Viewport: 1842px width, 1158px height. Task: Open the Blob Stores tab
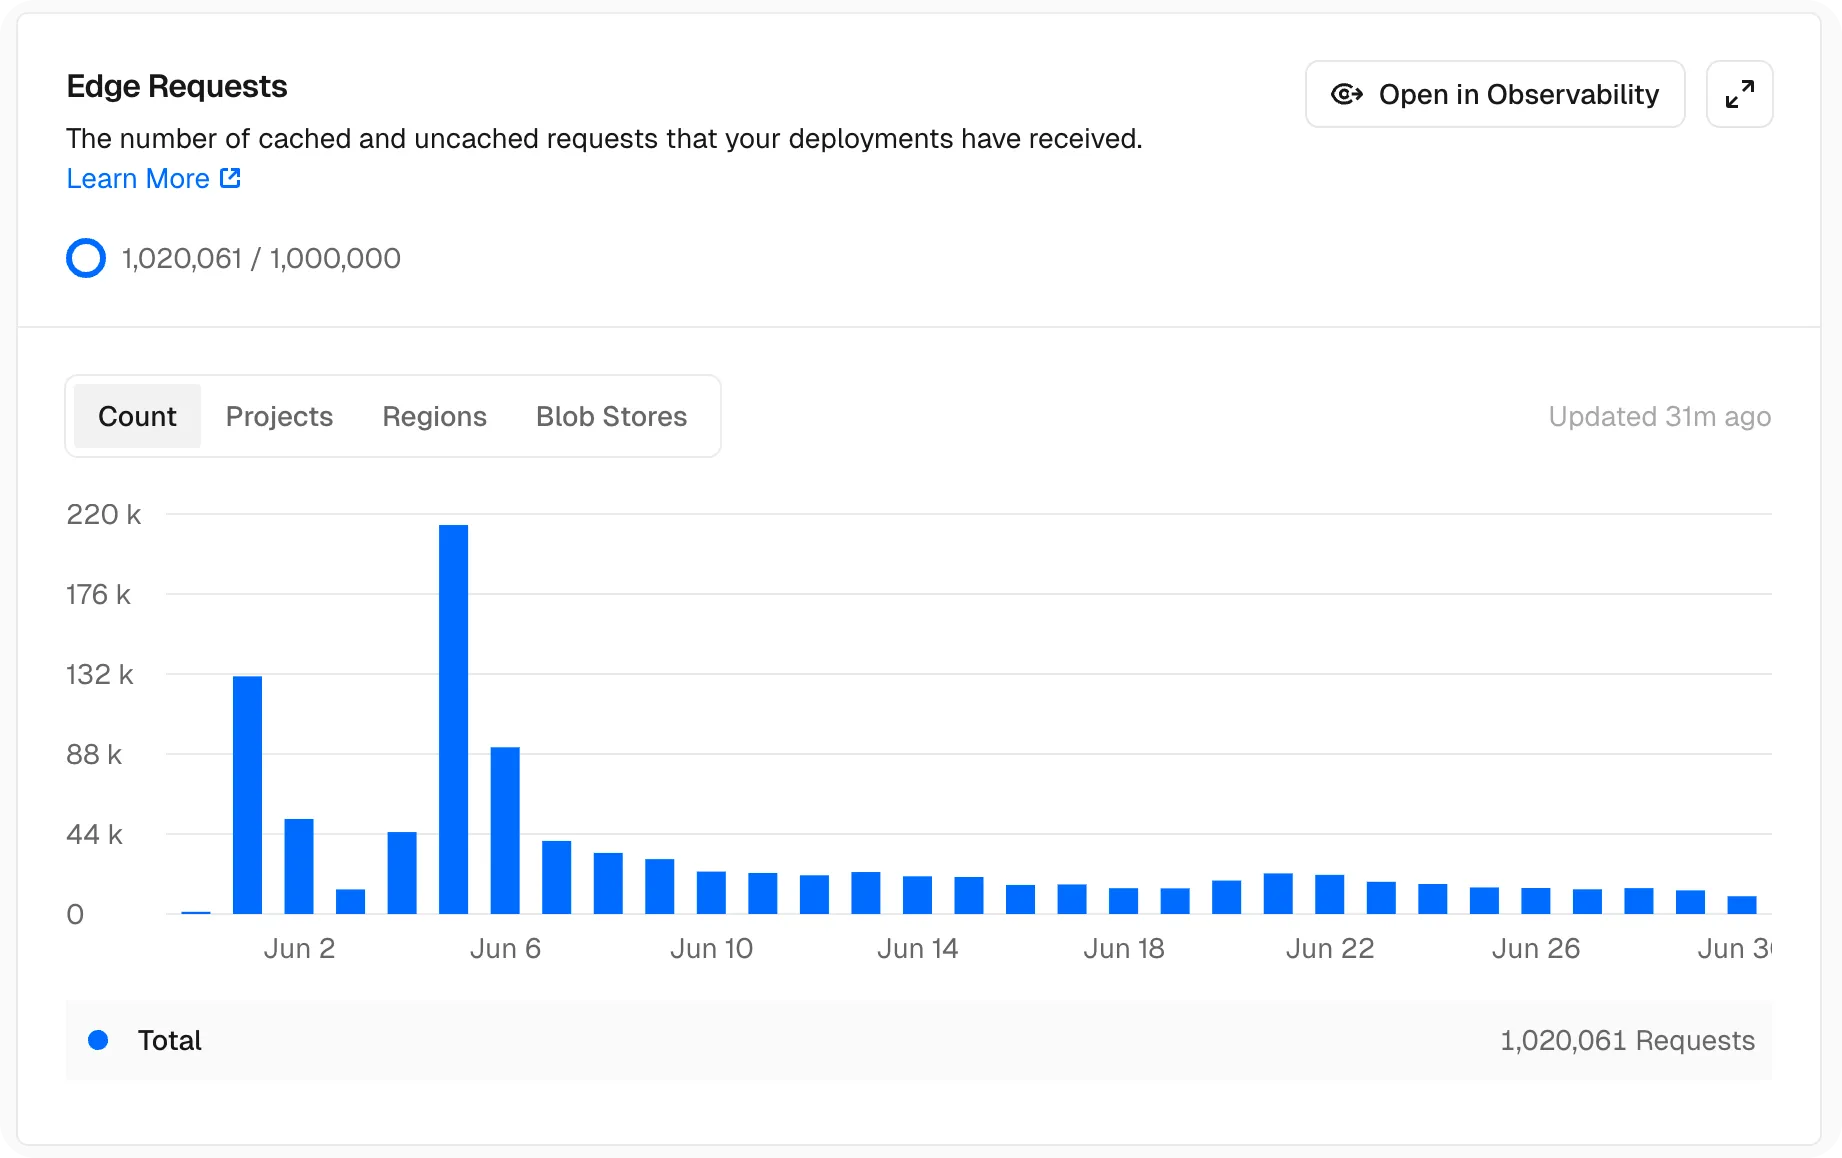click(x=611, y=416)
